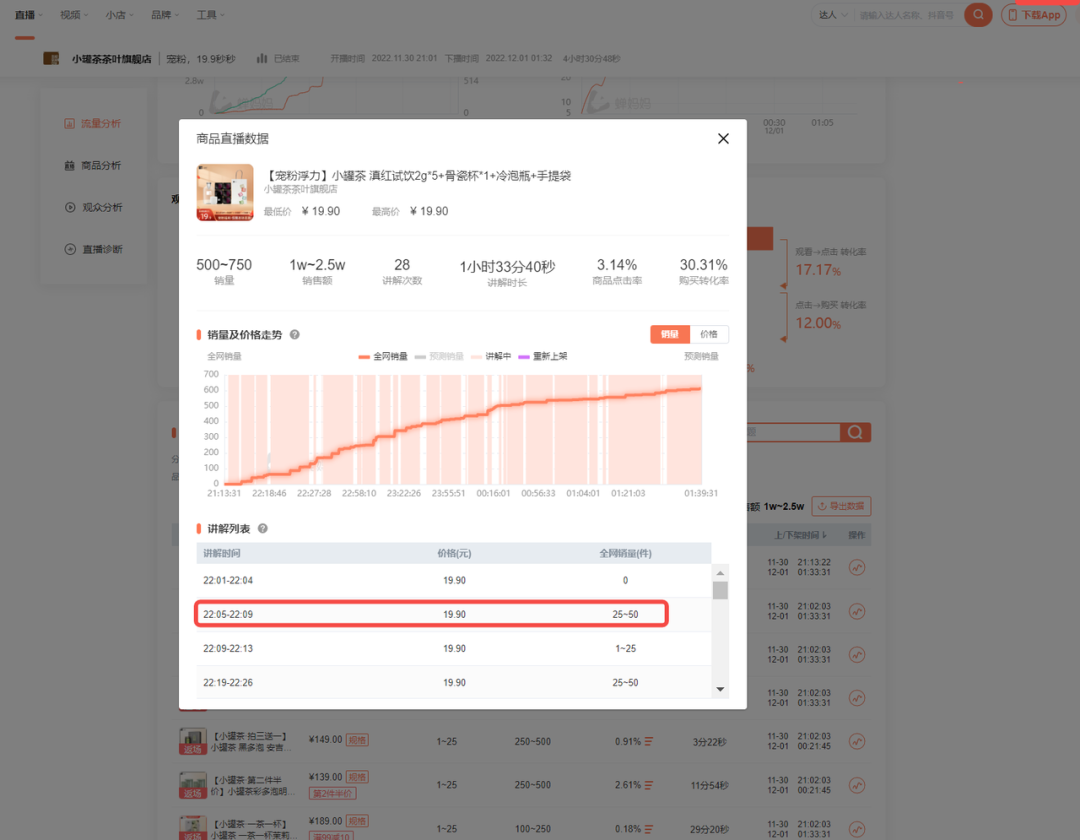The height and width of the screenshot is (840, 1080).
Task: Expand the 品牌 menu in top navigation
Action: pyautogui.click(x=165, y=15)
